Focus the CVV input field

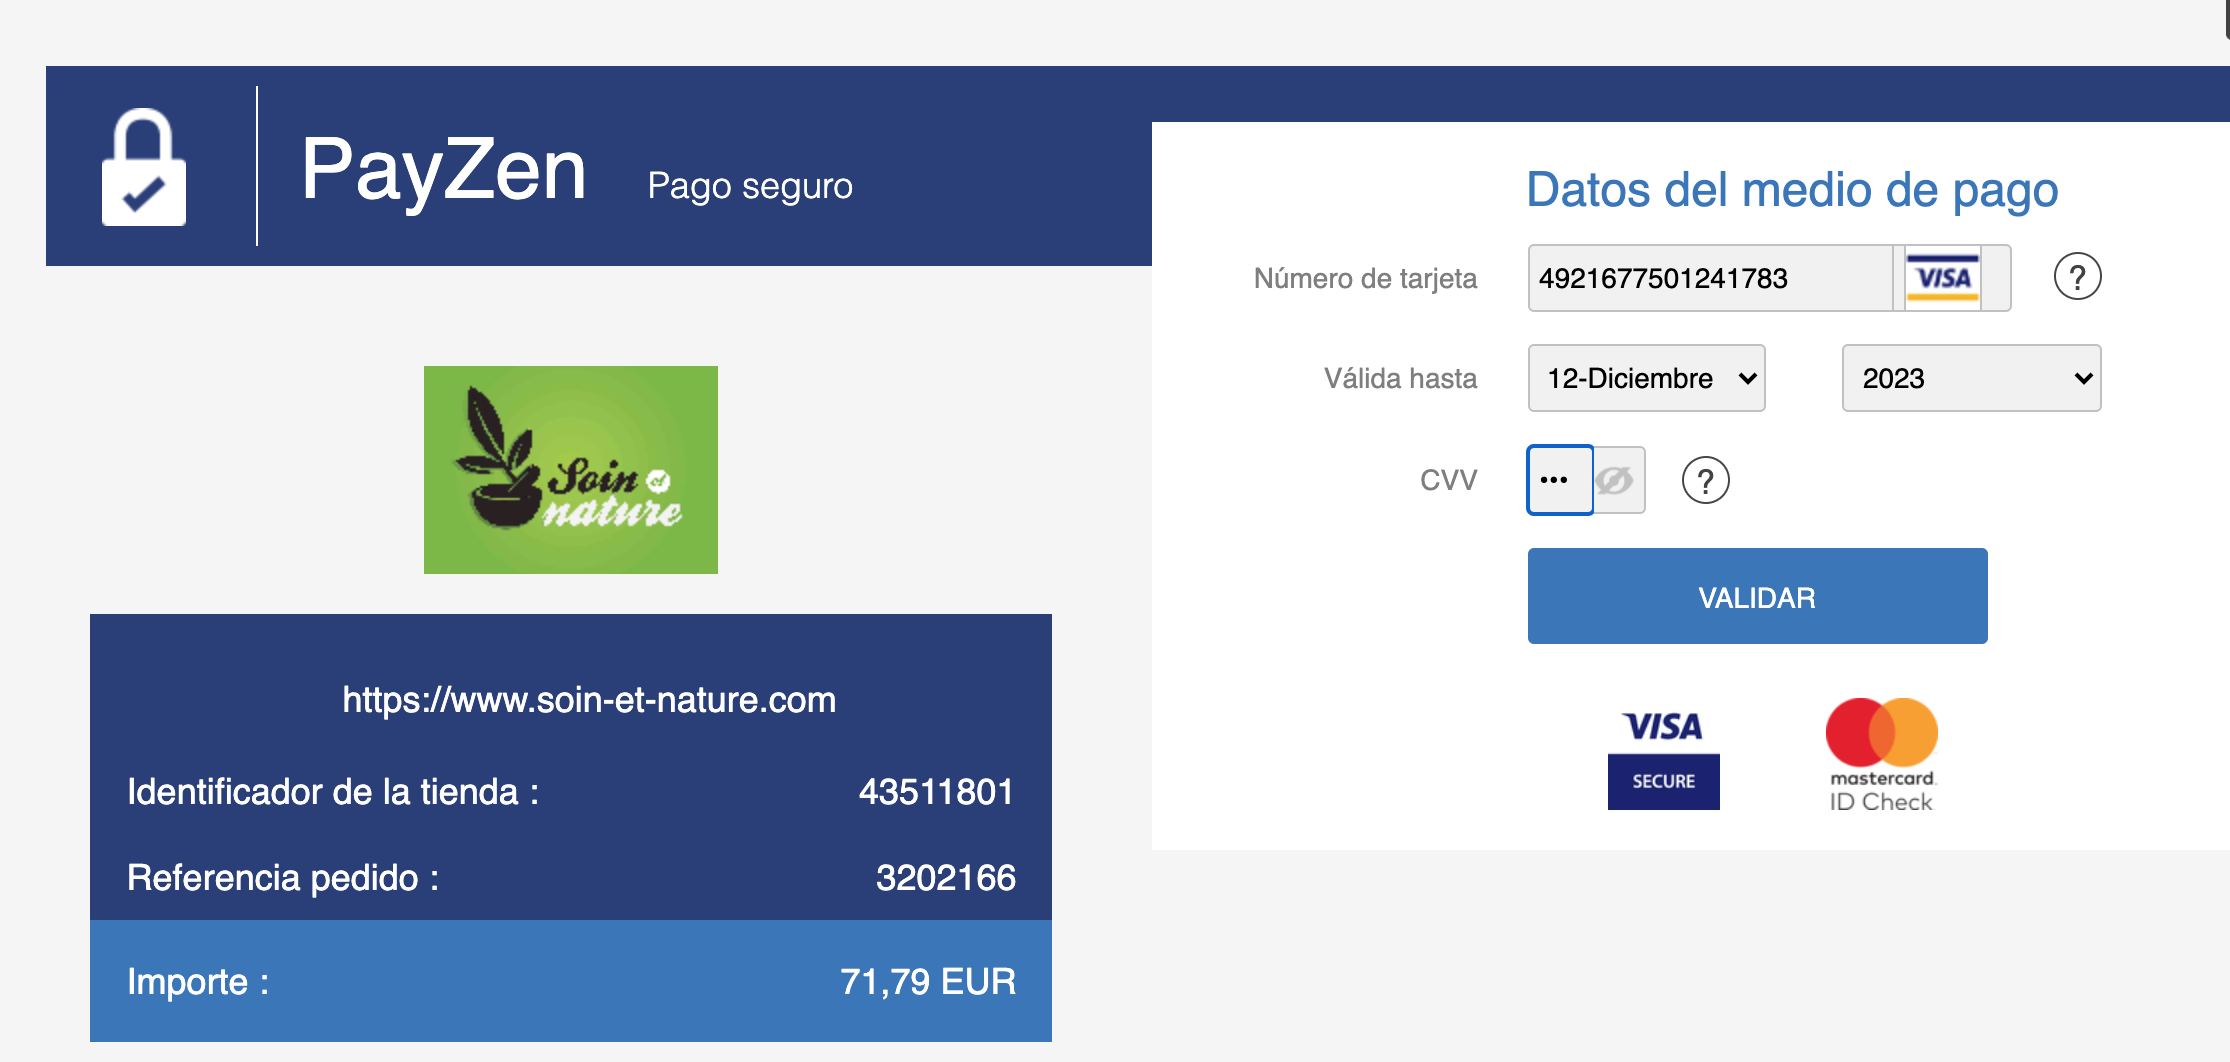point(1558,480)
